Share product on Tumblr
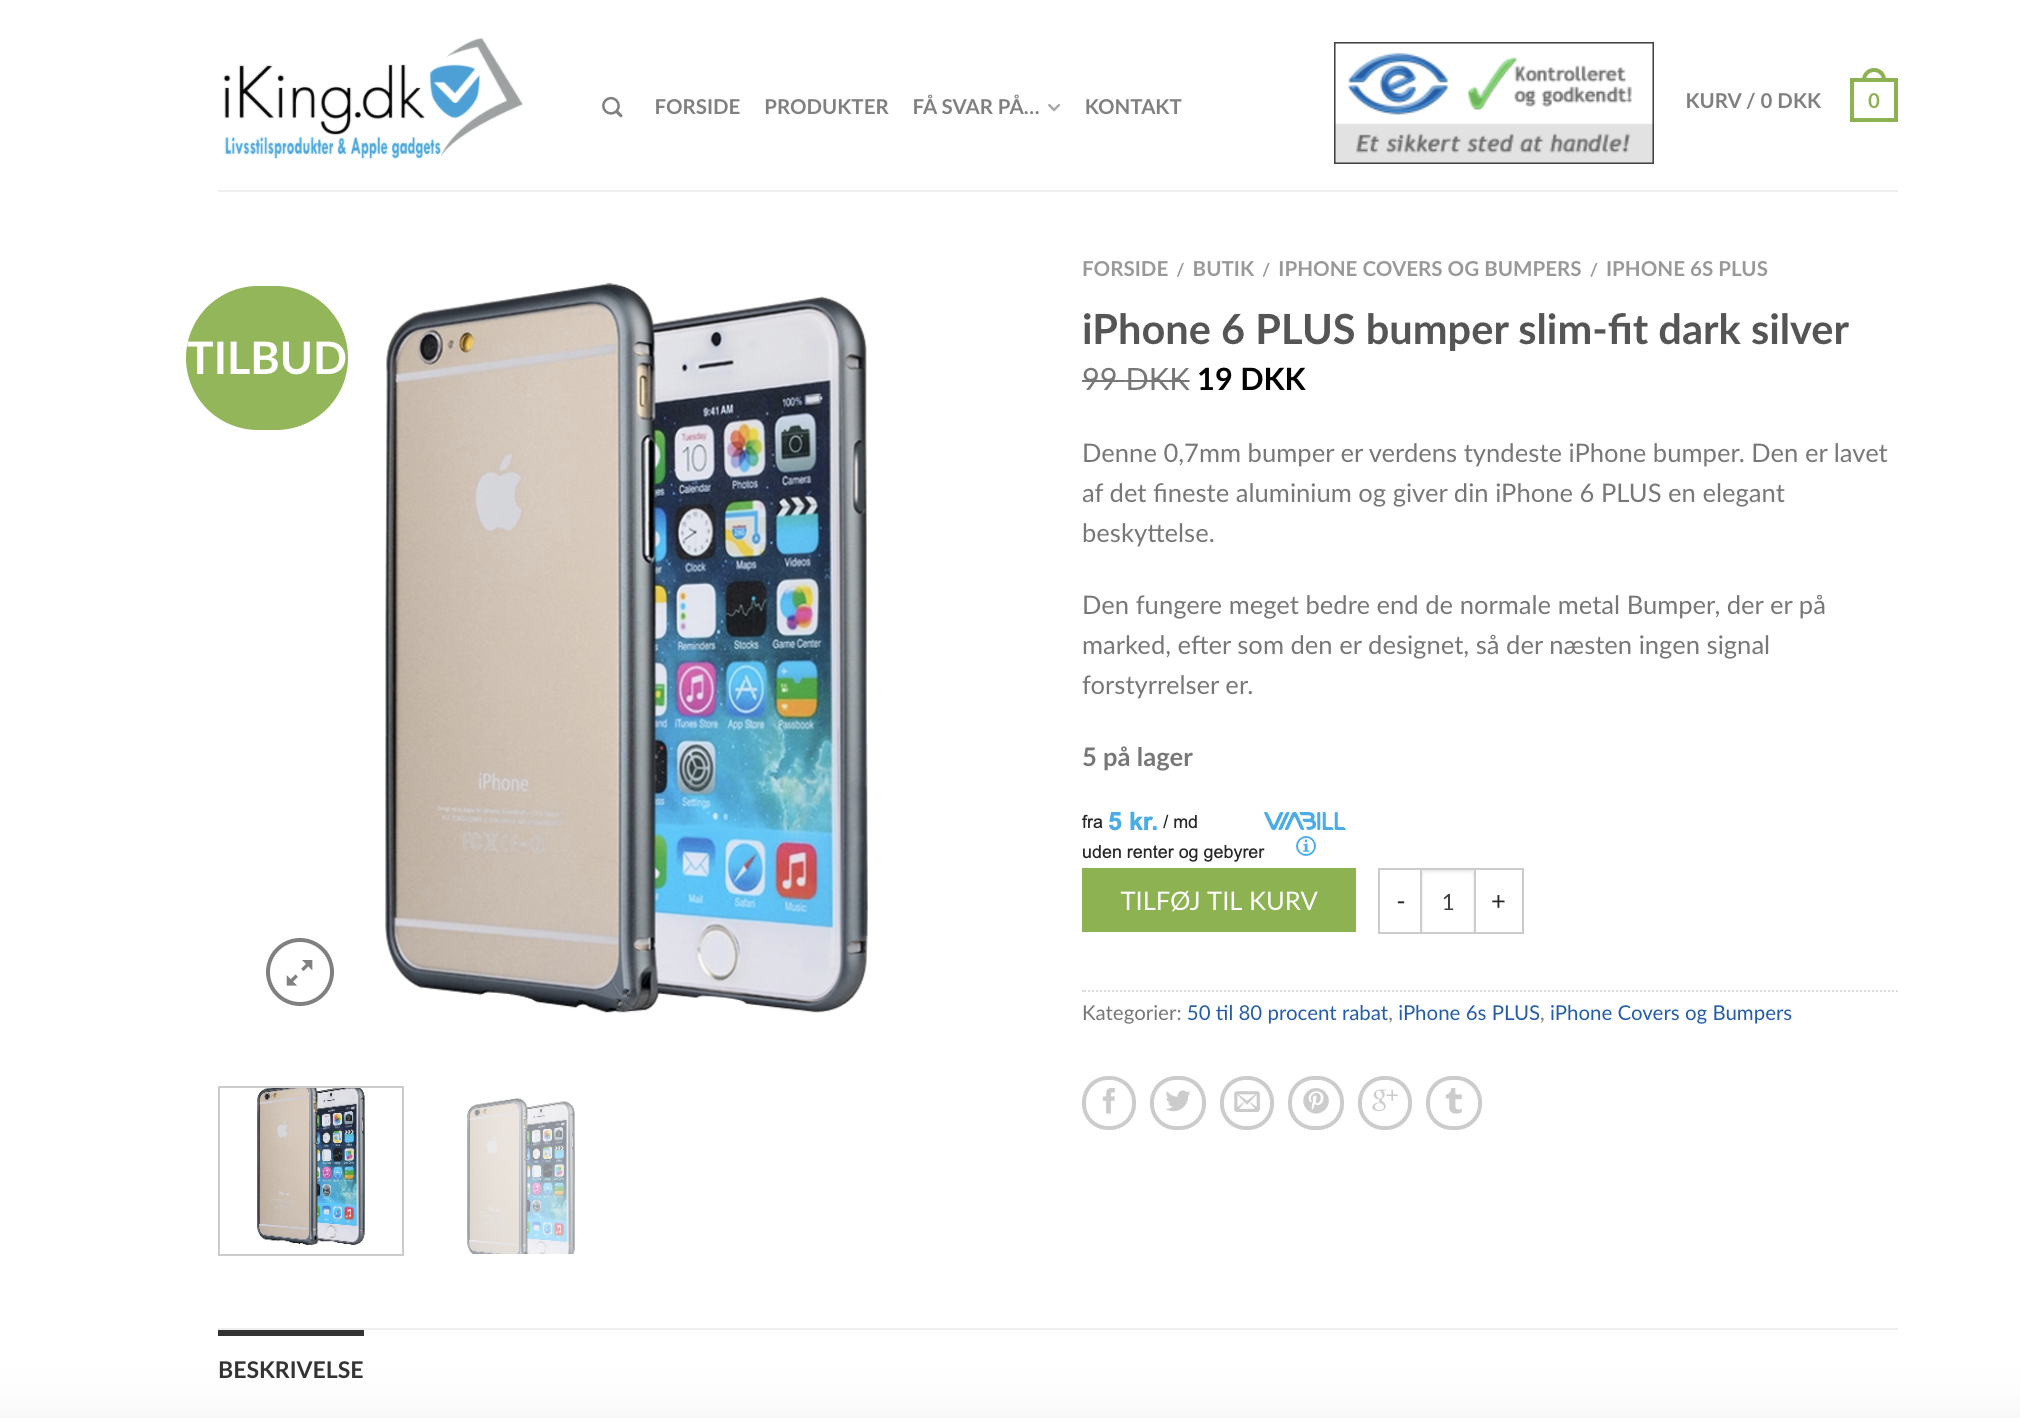The height and width of the screenshot is (1418, 2020). point(1454,1102)
